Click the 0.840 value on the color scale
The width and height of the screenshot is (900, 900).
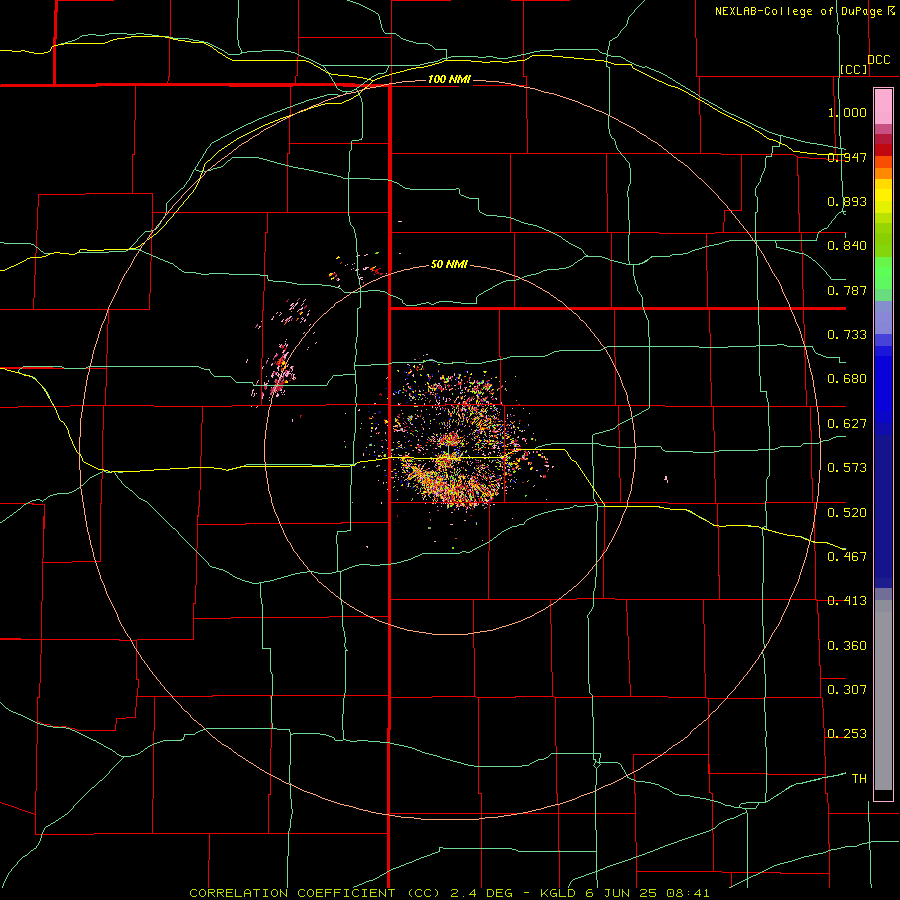(847, 246)
